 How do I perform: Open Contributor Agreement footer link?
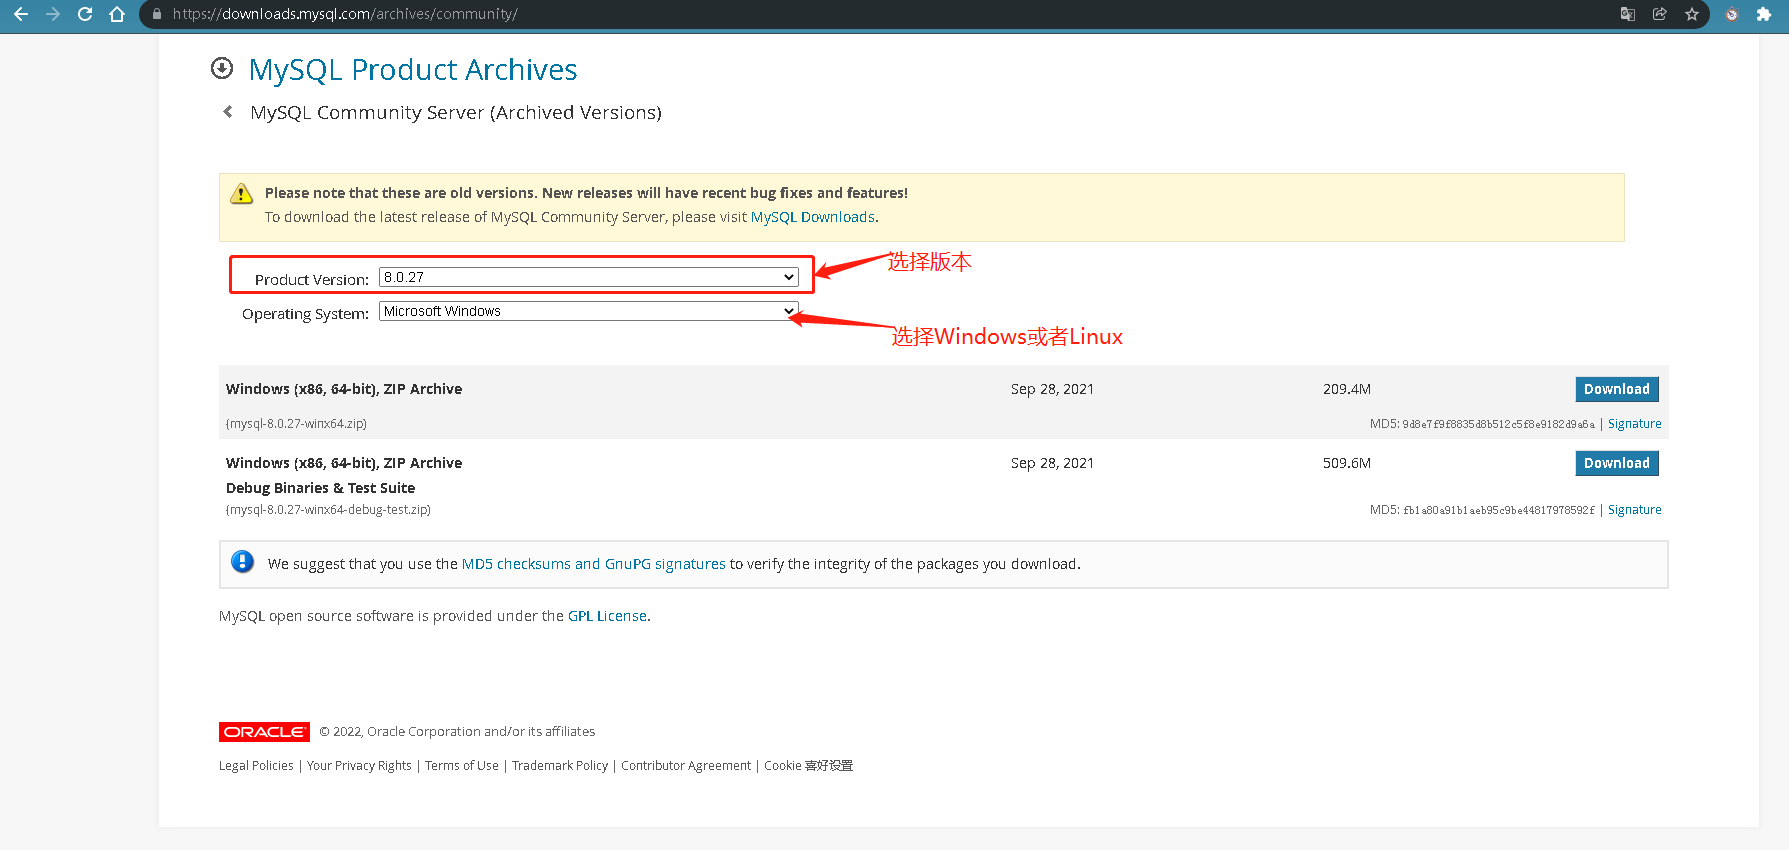coord(686,766)
